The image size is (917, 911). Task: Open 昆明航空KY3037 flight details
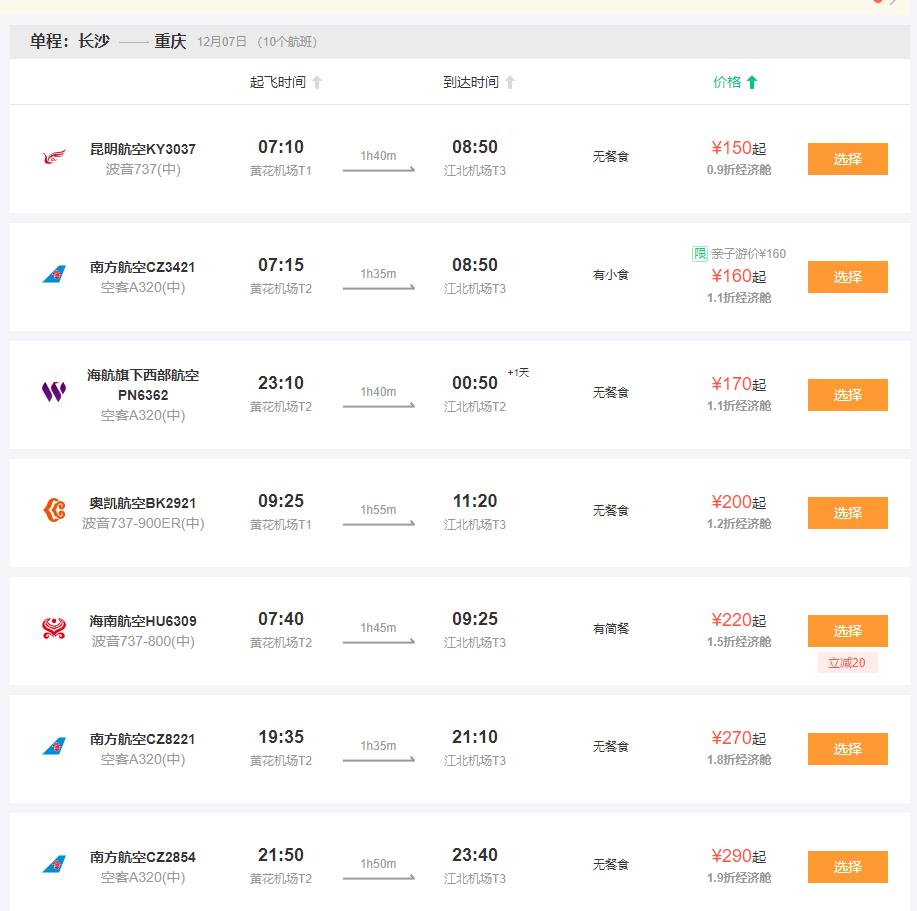(143, 149)
